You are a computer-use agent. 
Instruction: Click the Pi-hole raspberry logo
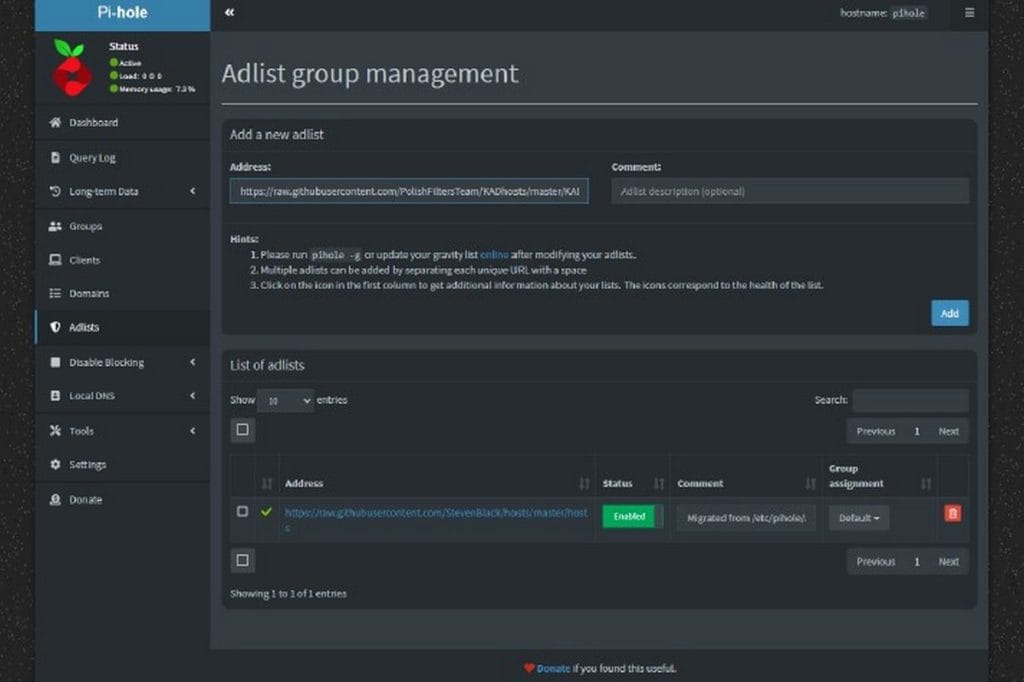click(x=71, y=67)
